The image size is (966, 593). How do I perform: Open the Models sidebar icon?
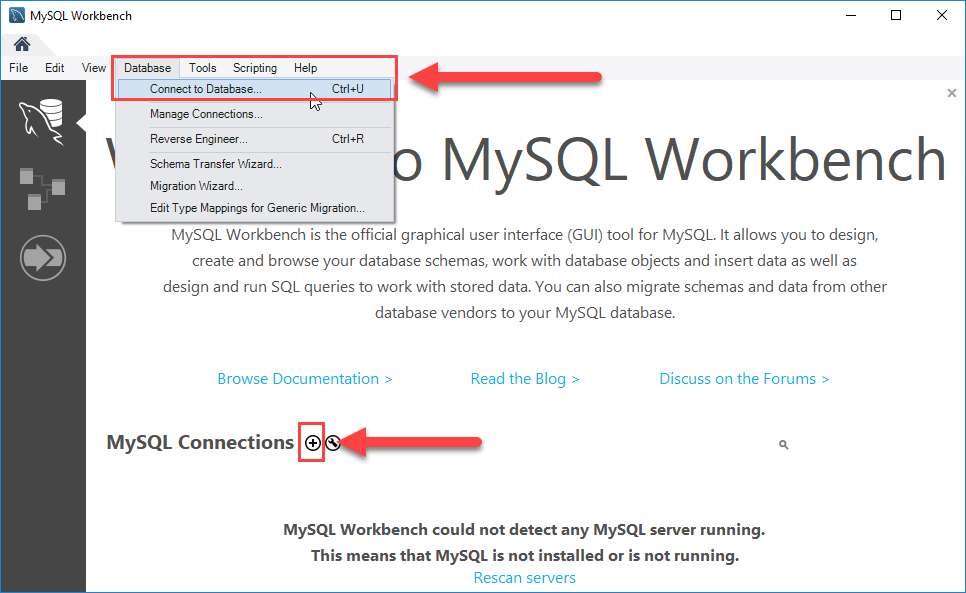coord(42,188)
